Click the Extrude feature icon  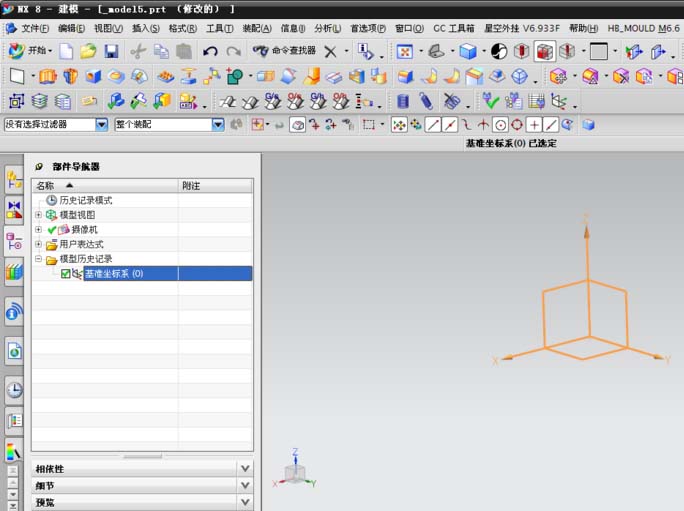point(48,76)
